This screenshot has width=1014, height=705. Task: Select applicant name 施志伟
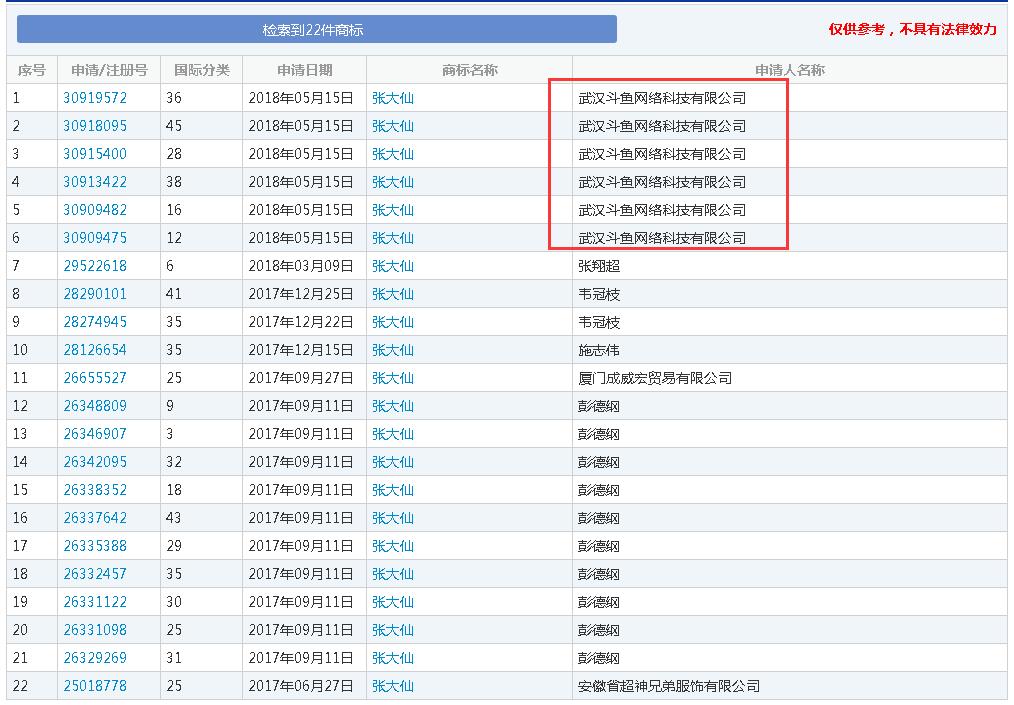(x=599, y=350)
